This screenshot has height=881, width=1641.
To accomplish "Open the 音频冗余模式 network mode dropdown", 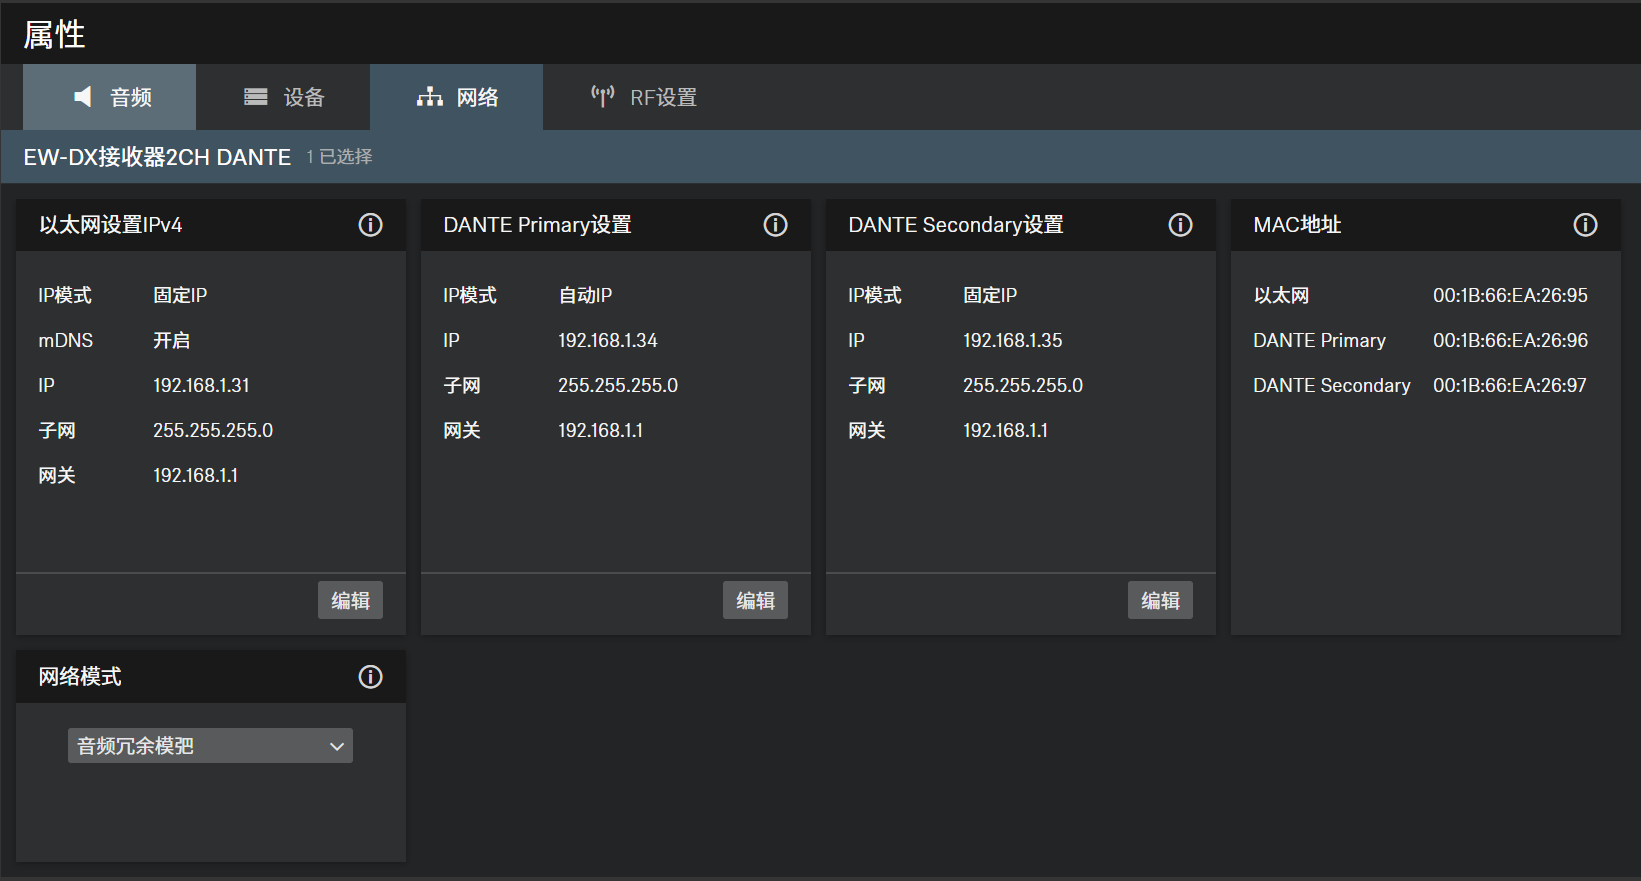I will [209, 746].
